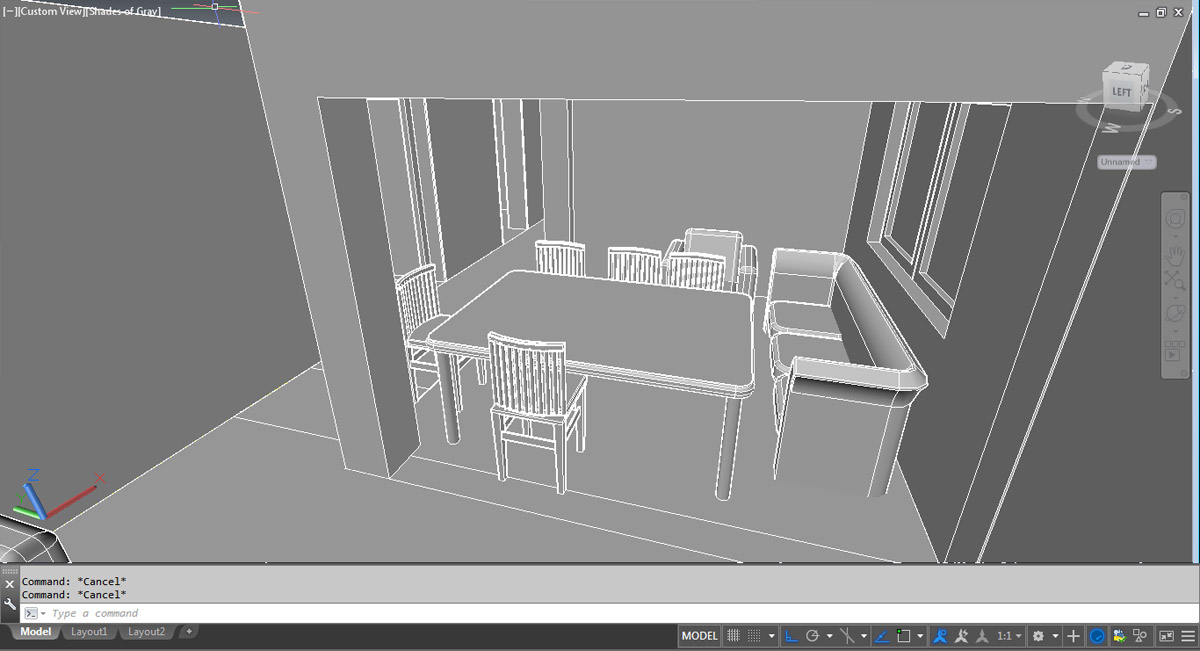Toggle polar tracking in status bar
Screen dimensions: 1200x651
coord(813,636)
